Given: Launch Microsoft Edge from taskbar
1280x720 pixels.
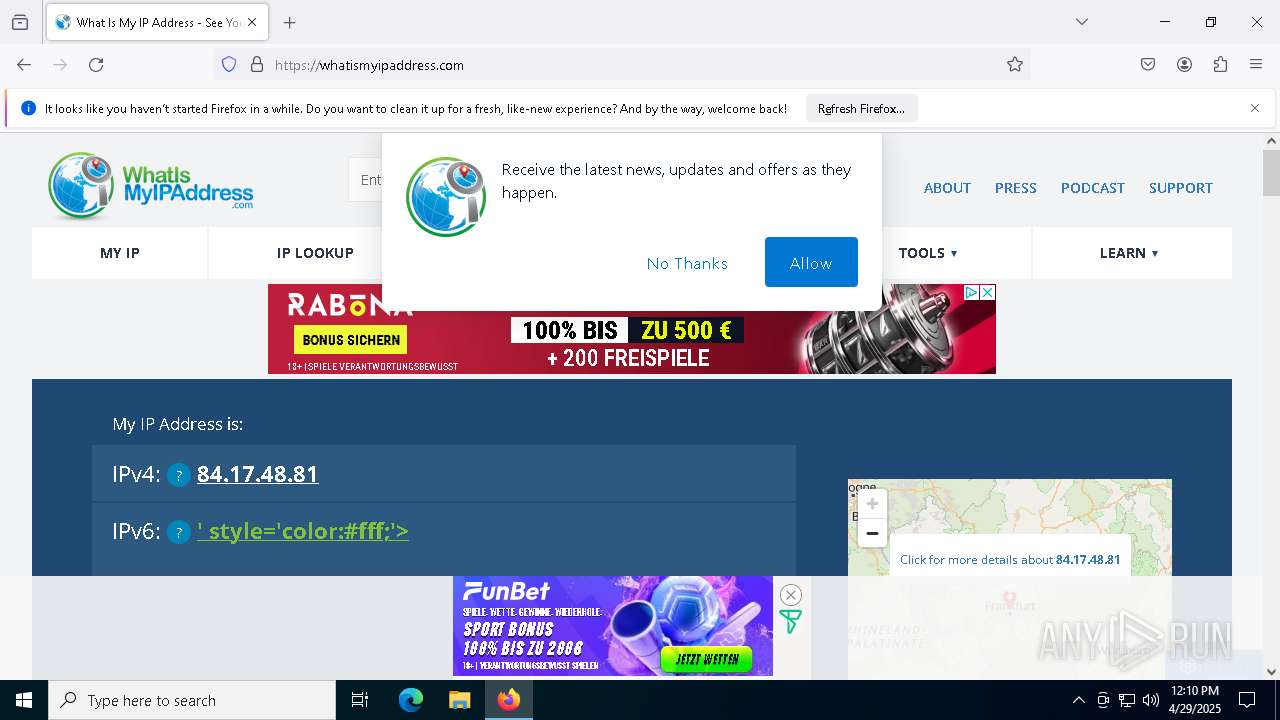Looking at the screenshot, I should [x=411, y=700].
